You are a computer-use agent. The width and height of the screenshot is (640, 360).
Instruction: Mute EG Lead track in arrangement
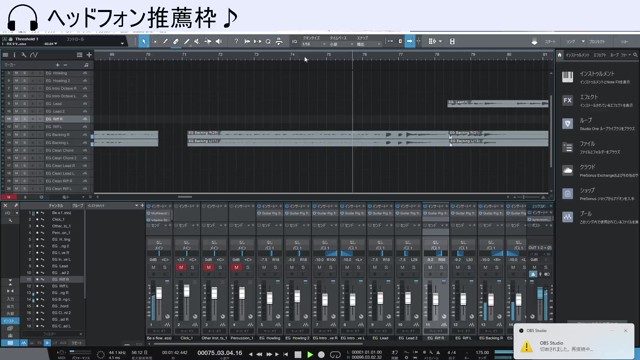[17, 104]
